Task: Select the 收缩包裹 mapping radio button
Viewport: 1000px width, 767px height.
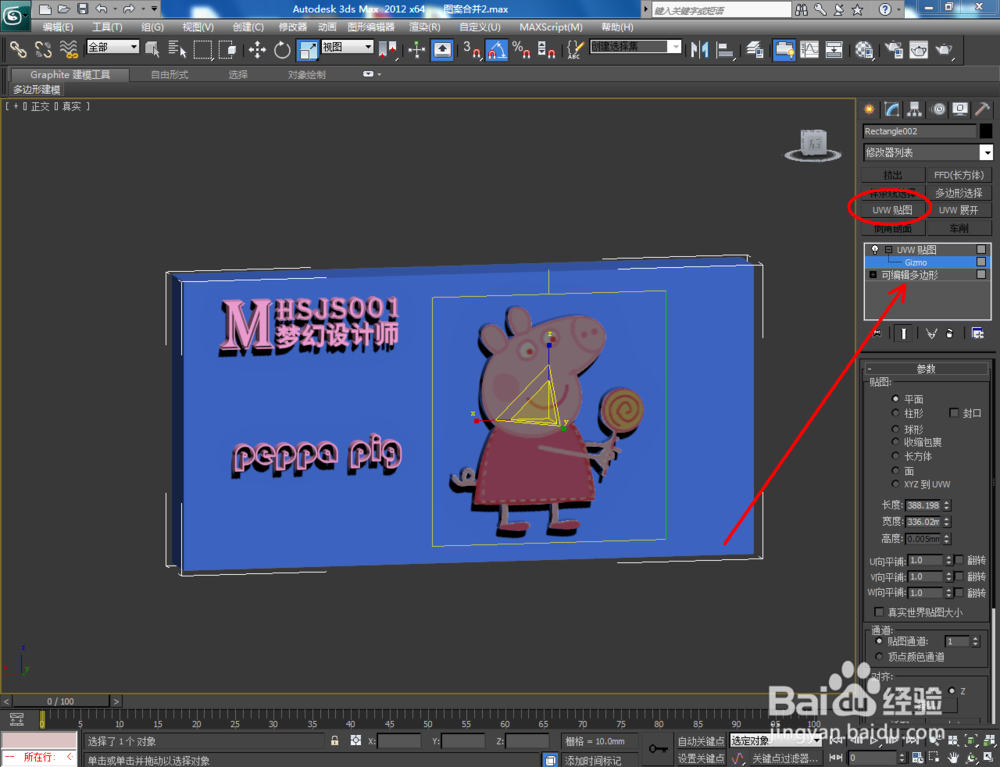Action: pyautogui.click(x=895, y=442)
